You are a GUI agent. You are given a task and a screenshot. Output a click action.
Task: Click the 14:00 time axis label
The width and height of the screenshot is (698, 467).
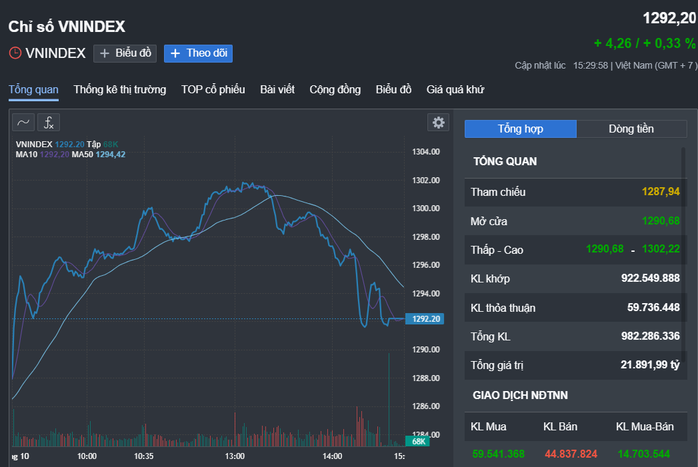pyautogui.click(x=332, y=456)
